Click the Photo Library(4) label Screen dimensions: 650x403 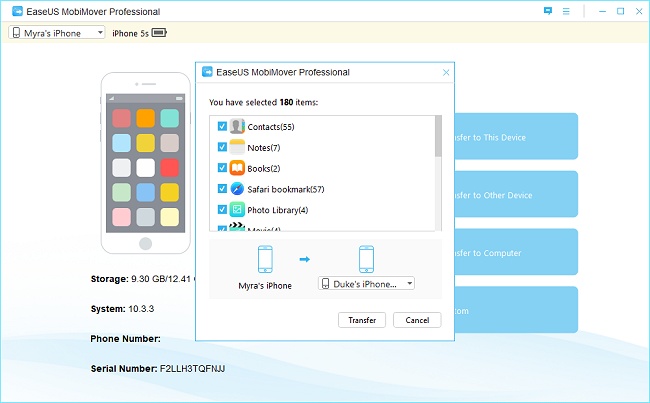(278, 210)
